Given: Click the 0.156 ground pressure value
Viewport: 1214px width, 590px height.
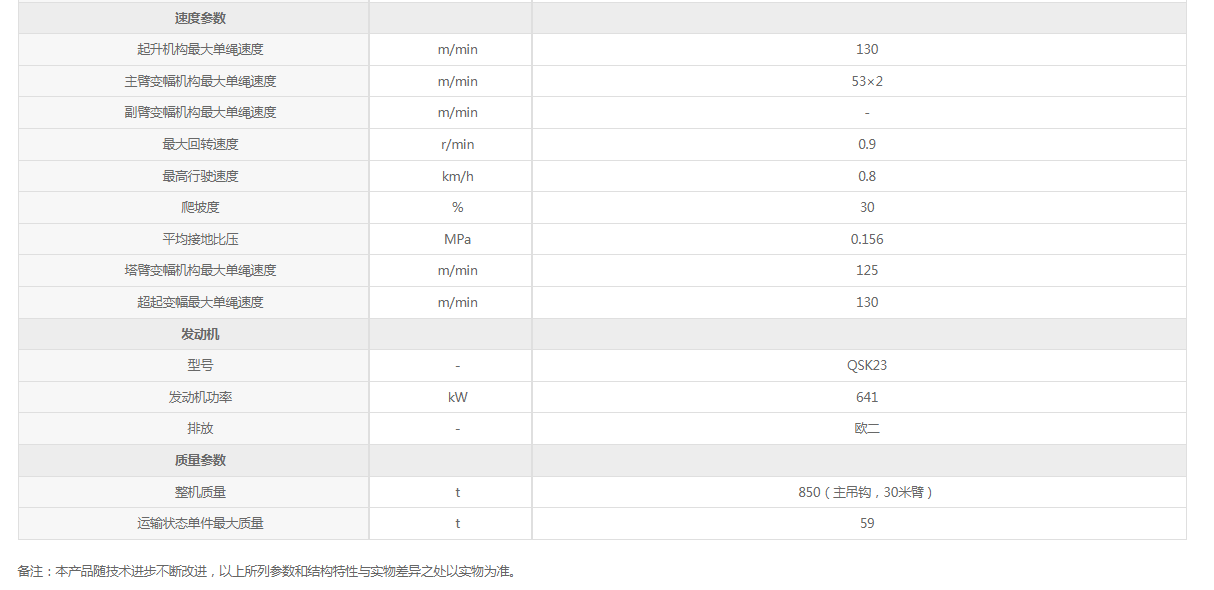Looking at the screenshot, I should tap(866, 239).
